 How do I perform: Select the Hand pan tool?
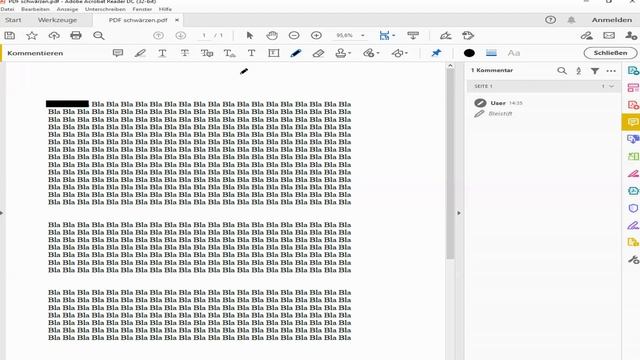pyautogui.click(x=272, y=36)
